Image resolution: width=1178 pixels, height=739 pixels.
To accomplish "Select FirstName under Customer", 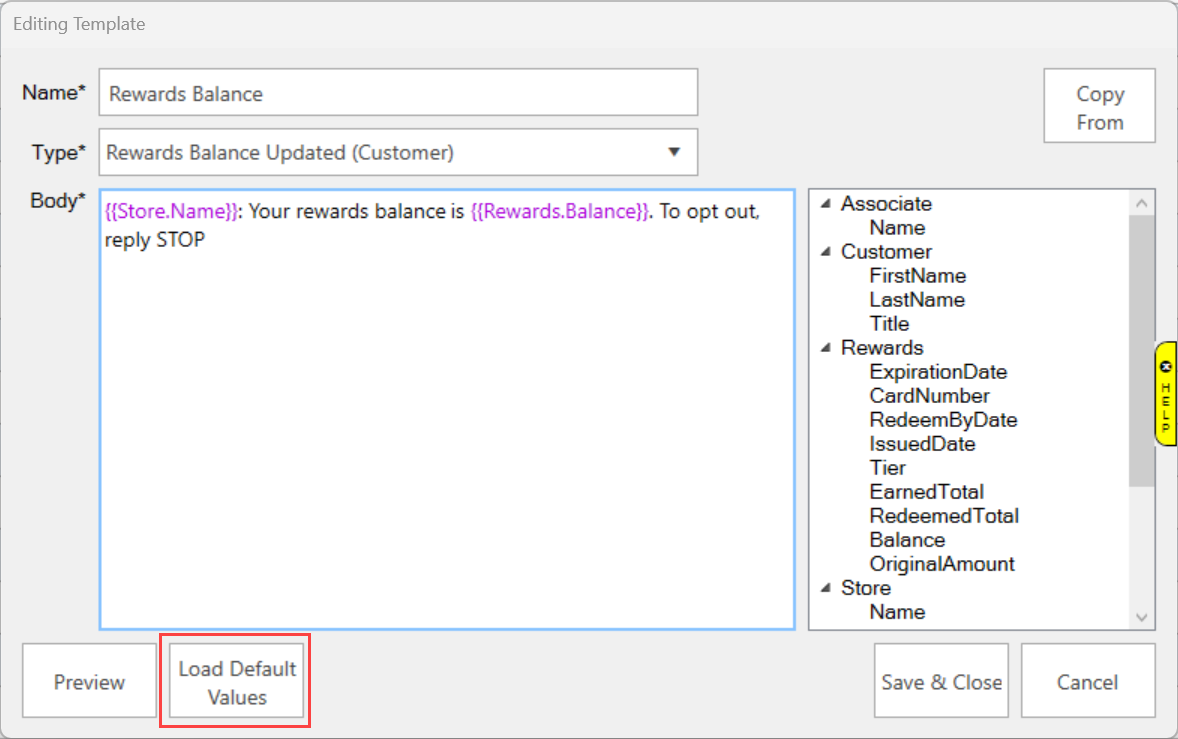I will pyautogui.click(x=917, y=276).
